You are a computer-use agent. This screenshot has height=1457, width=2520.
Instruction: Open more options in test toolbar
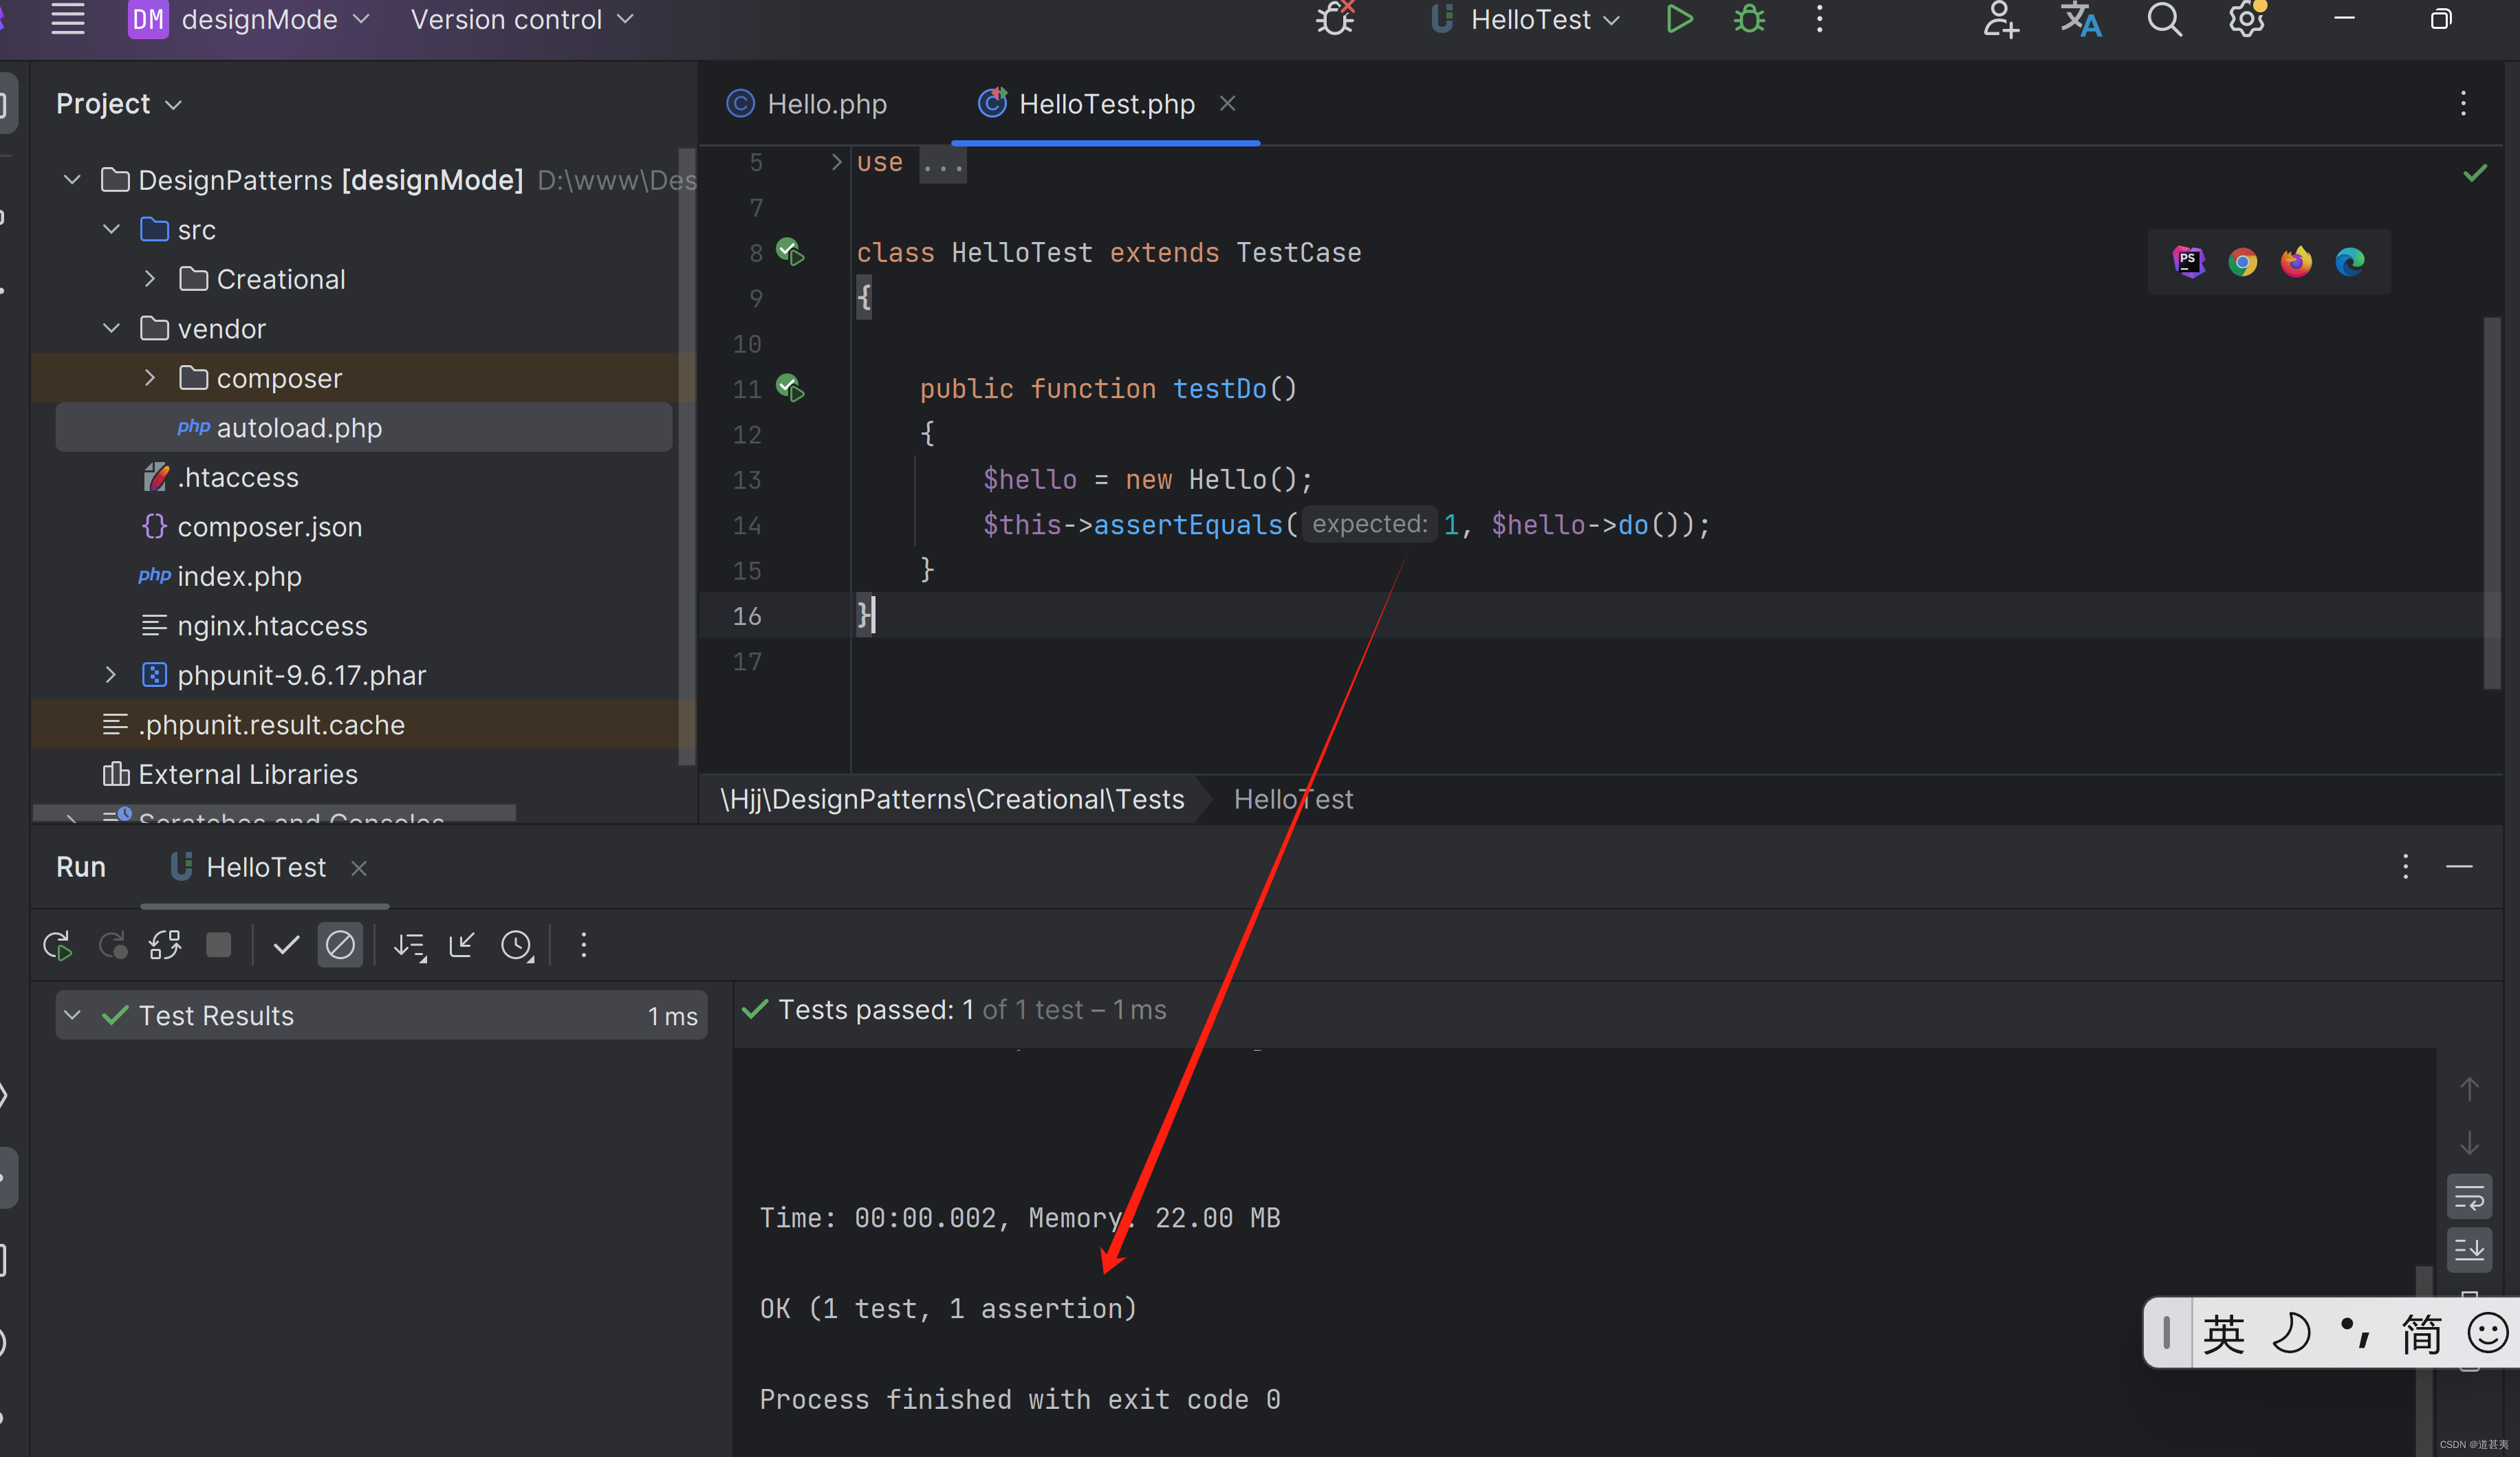[x=584, y=945]
